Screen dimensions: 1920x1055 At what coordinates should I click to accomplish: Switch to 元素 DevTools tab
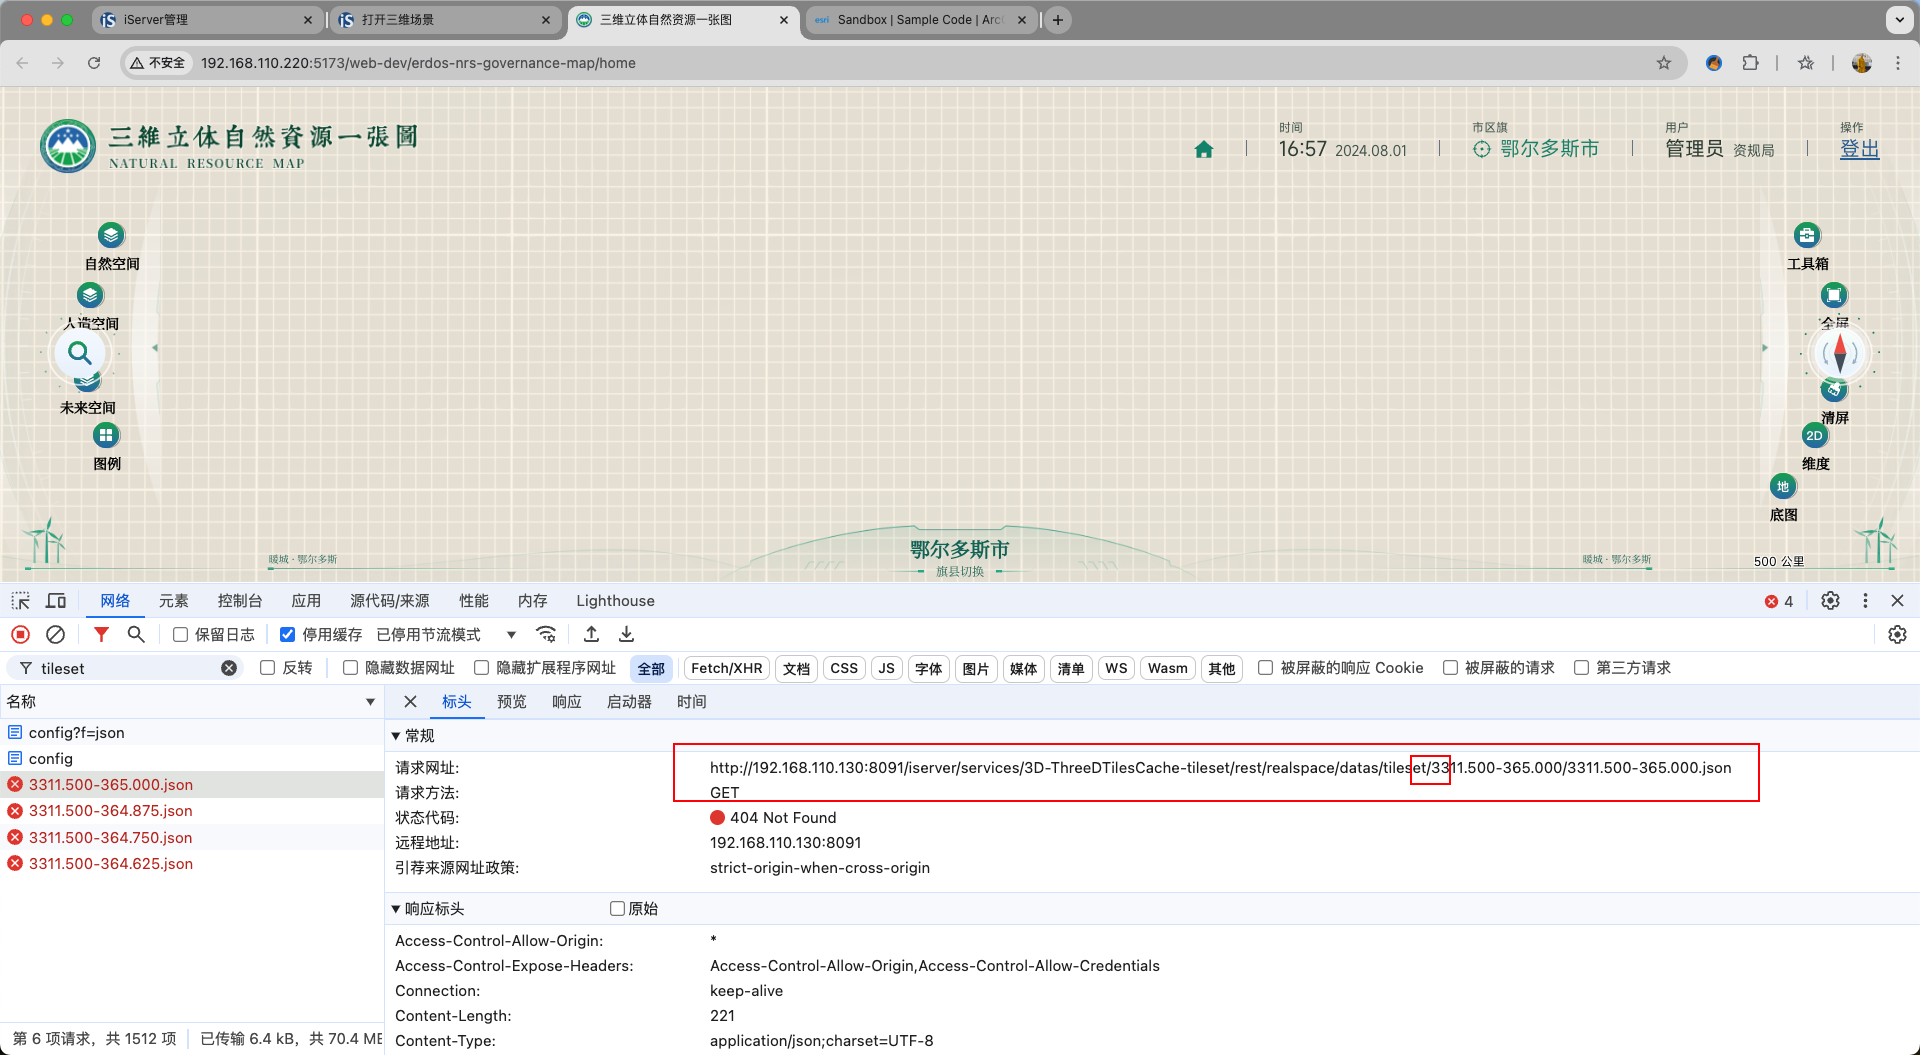point(173,601)
